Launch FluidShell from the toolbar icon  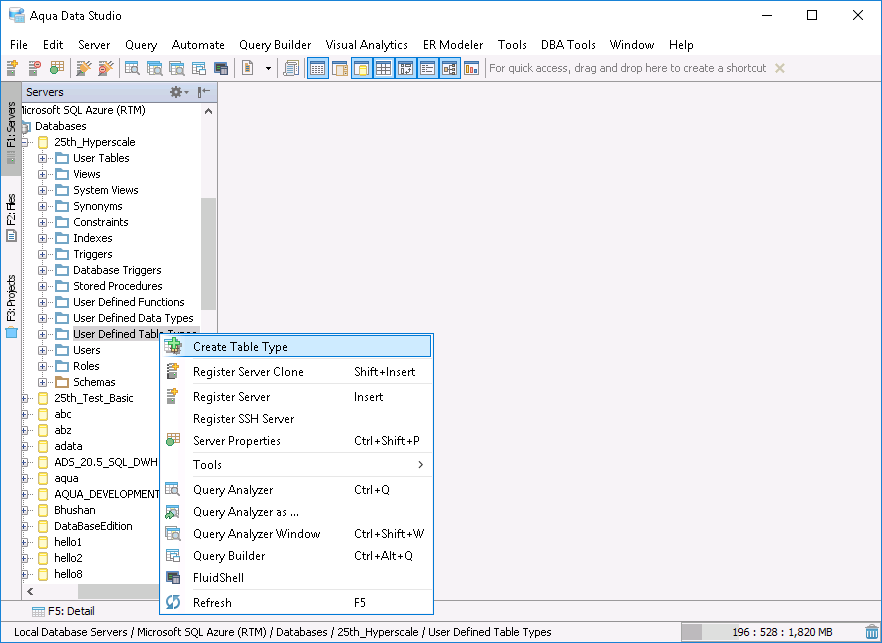click(221, 68)
